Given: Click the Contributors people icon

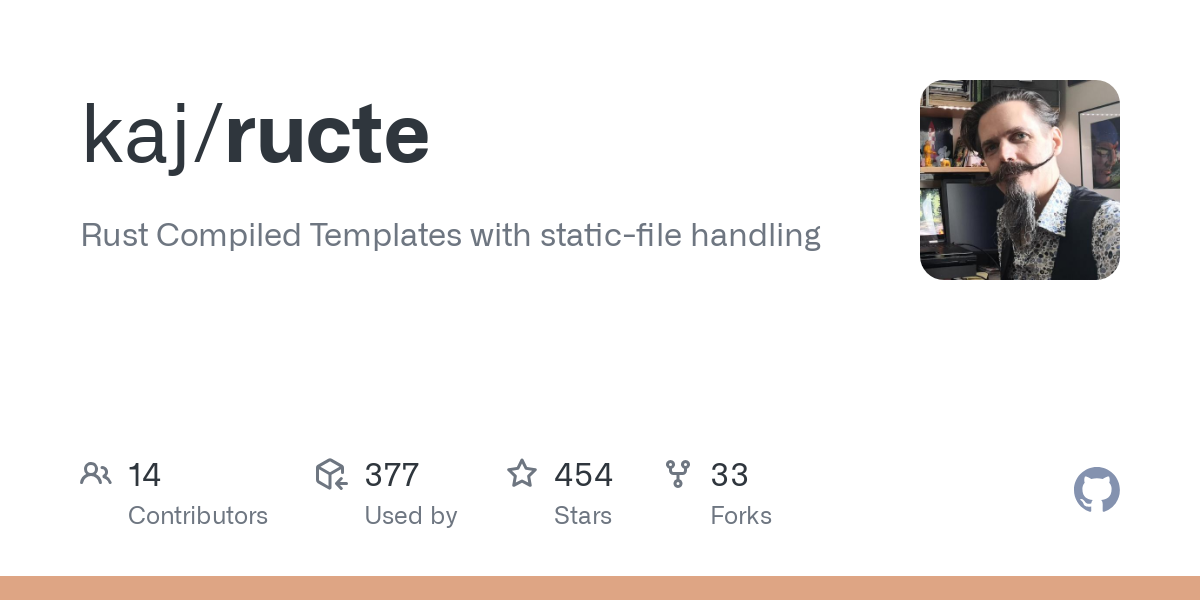Looking at the screenshot, I should (x=96, y=474).
